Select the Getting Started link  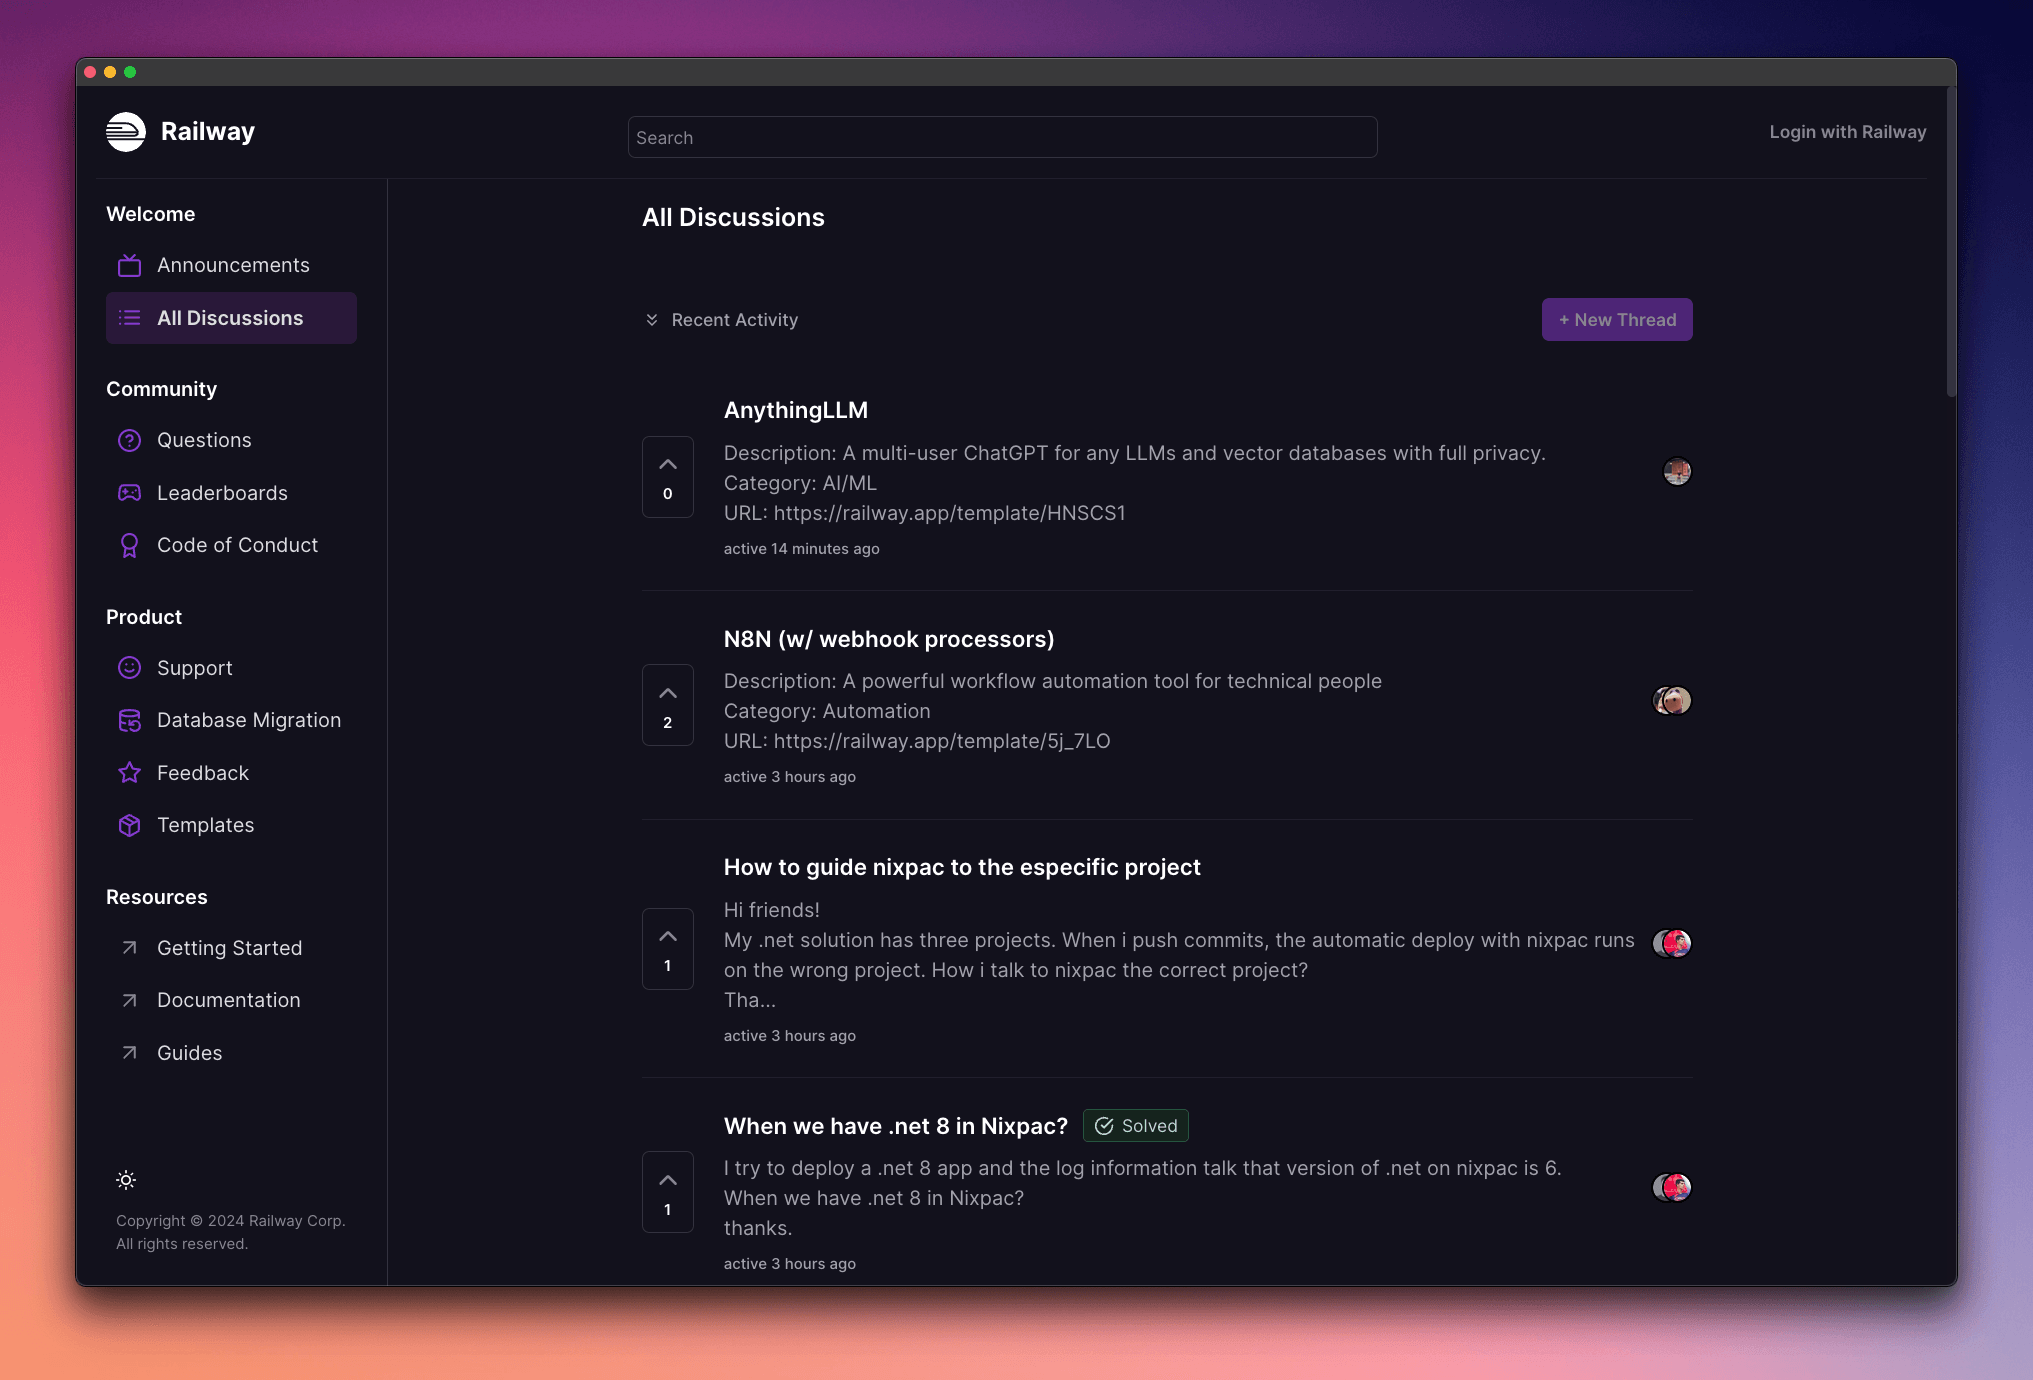click(228, 947)
